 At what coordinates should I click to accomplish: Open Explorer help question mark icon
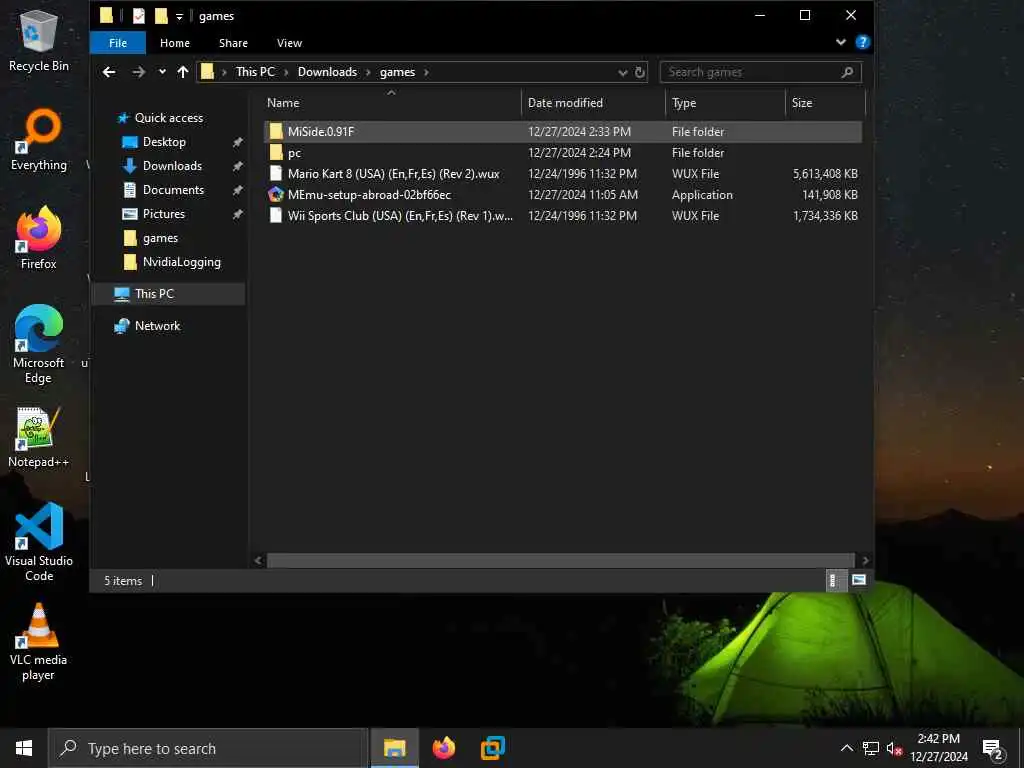(x=863, y=42)
